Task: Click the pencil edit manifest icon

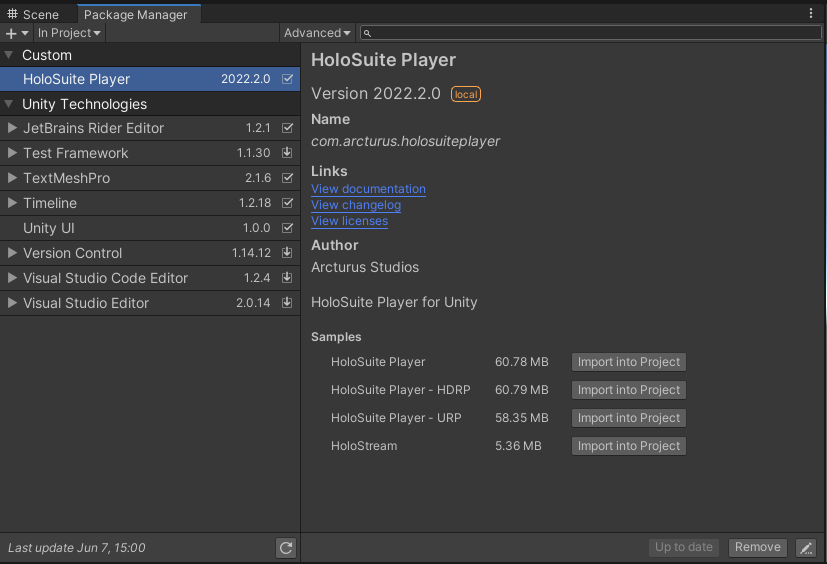Action: [805, 548]
